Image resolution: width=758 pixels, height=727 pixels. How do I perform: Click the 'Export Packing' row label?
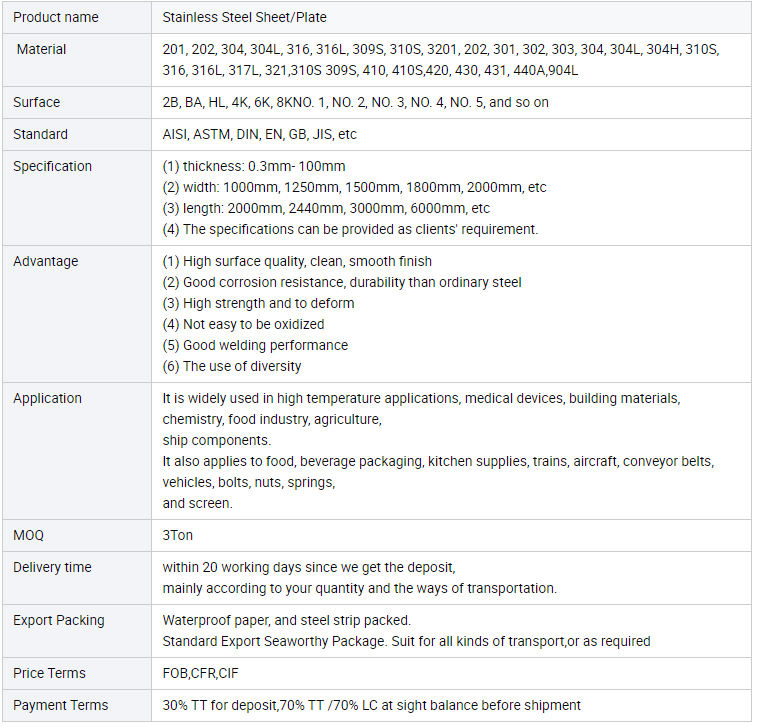(x=59, y=620)
